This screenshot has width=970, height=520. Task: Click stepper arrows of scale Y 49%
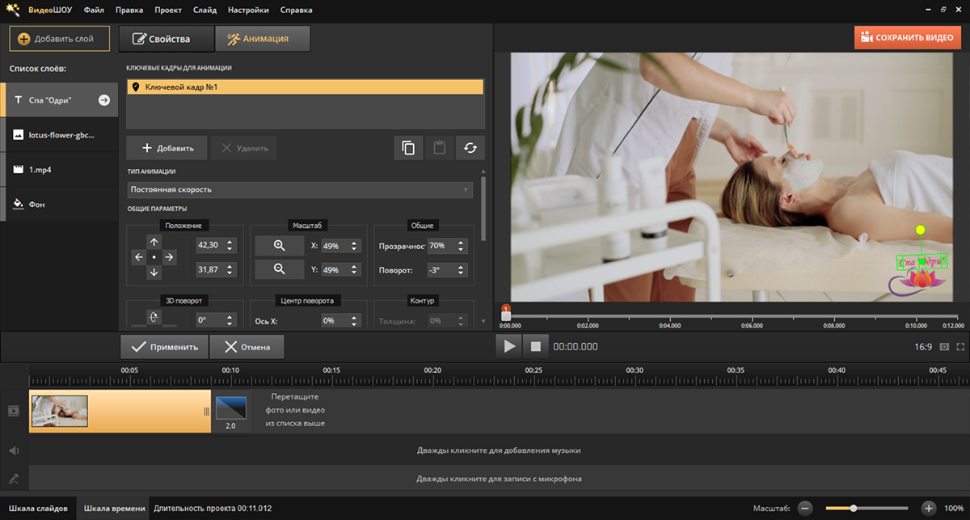354,270
